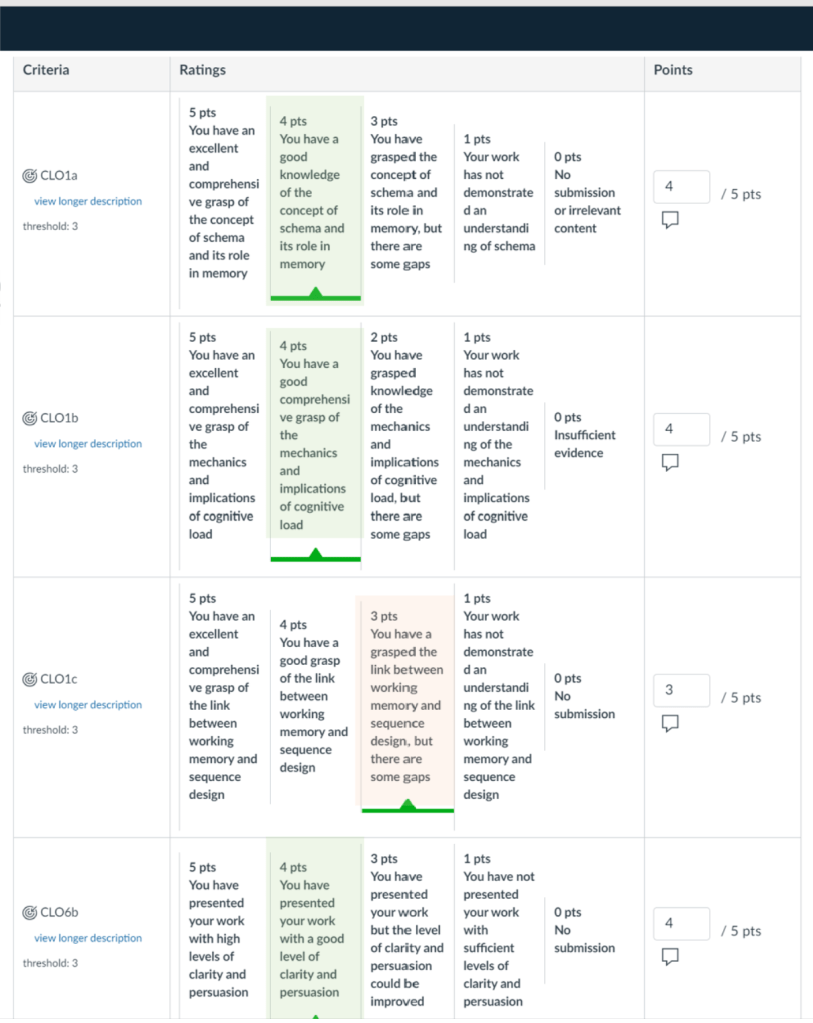Select the CLO1c points field showing 3
Screen dimensions: 813x1023
pos(681,690)
